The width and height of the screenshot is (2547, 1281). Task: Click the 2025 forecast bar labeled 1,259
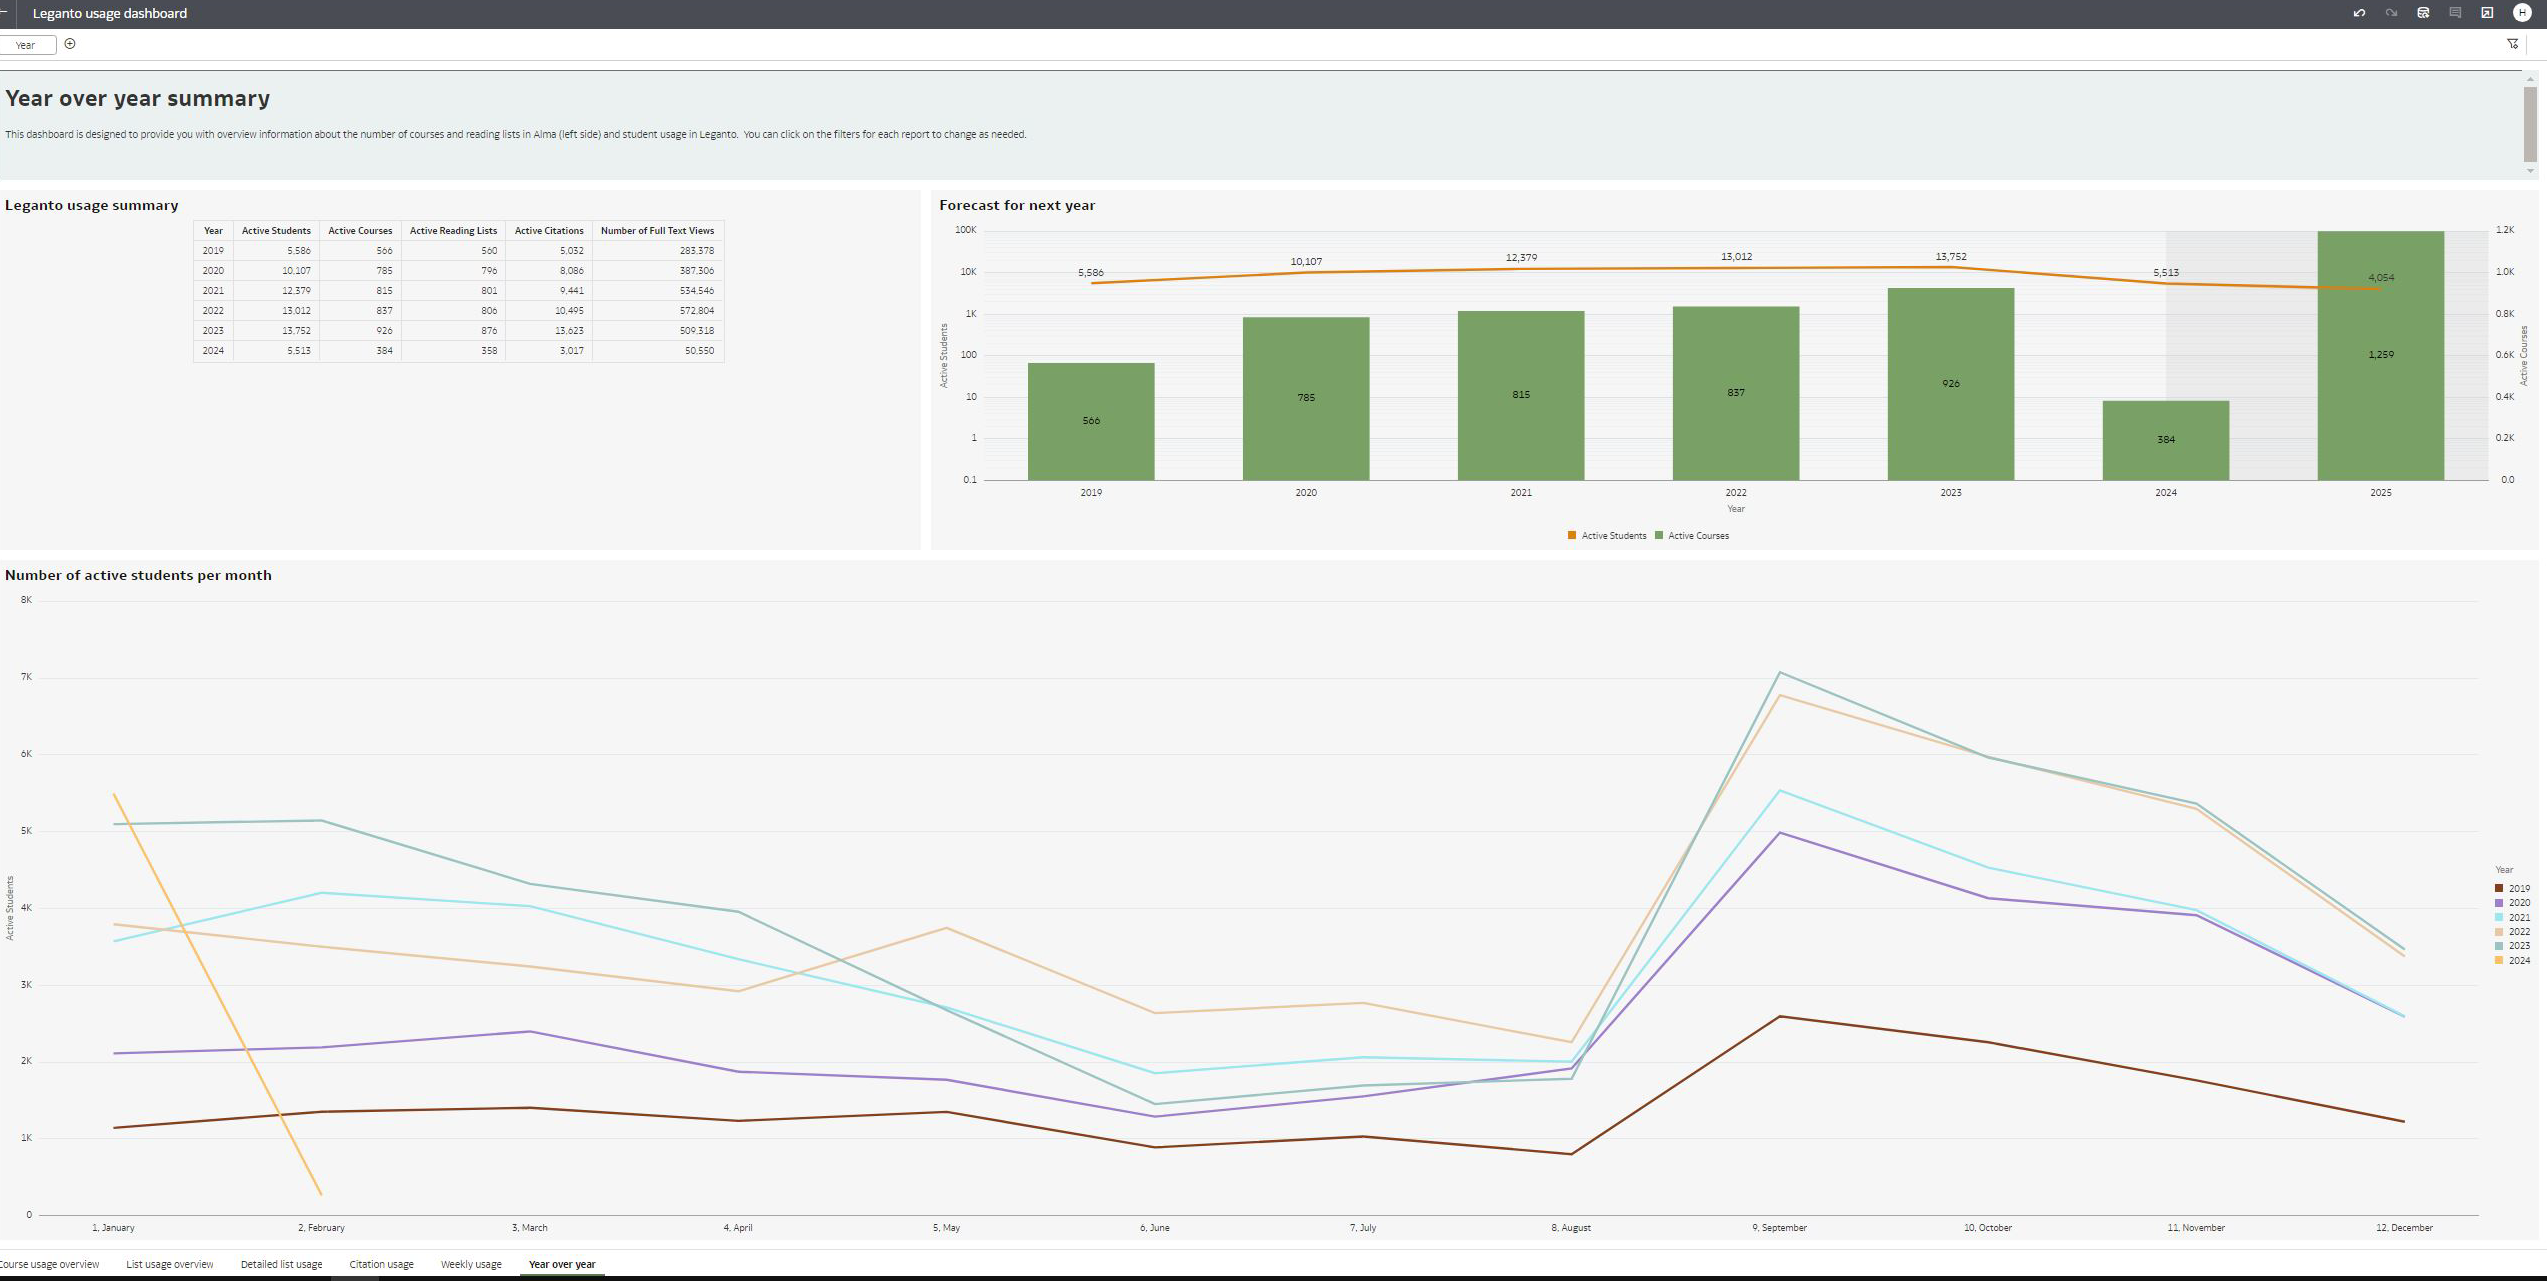2381,355
